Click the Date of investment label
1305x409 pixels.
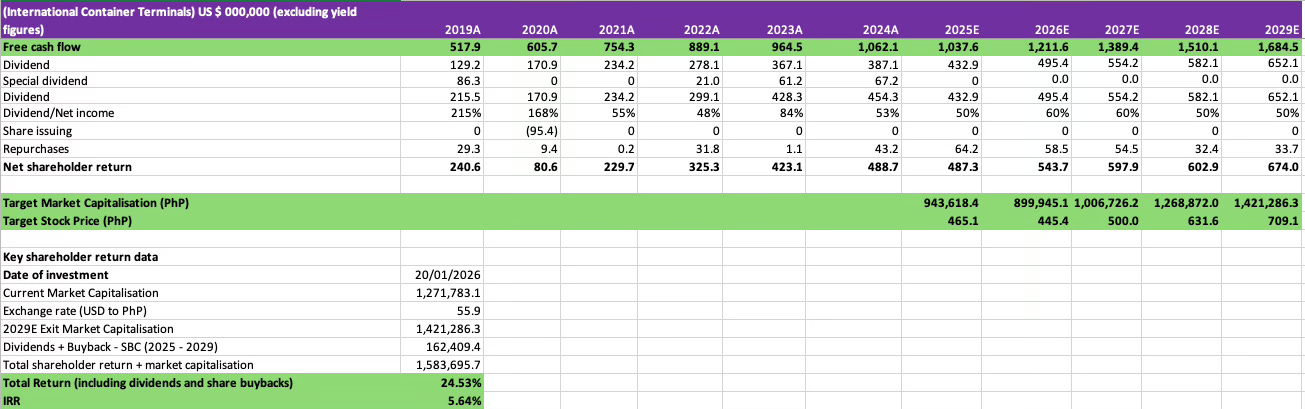tap(56, 275)
